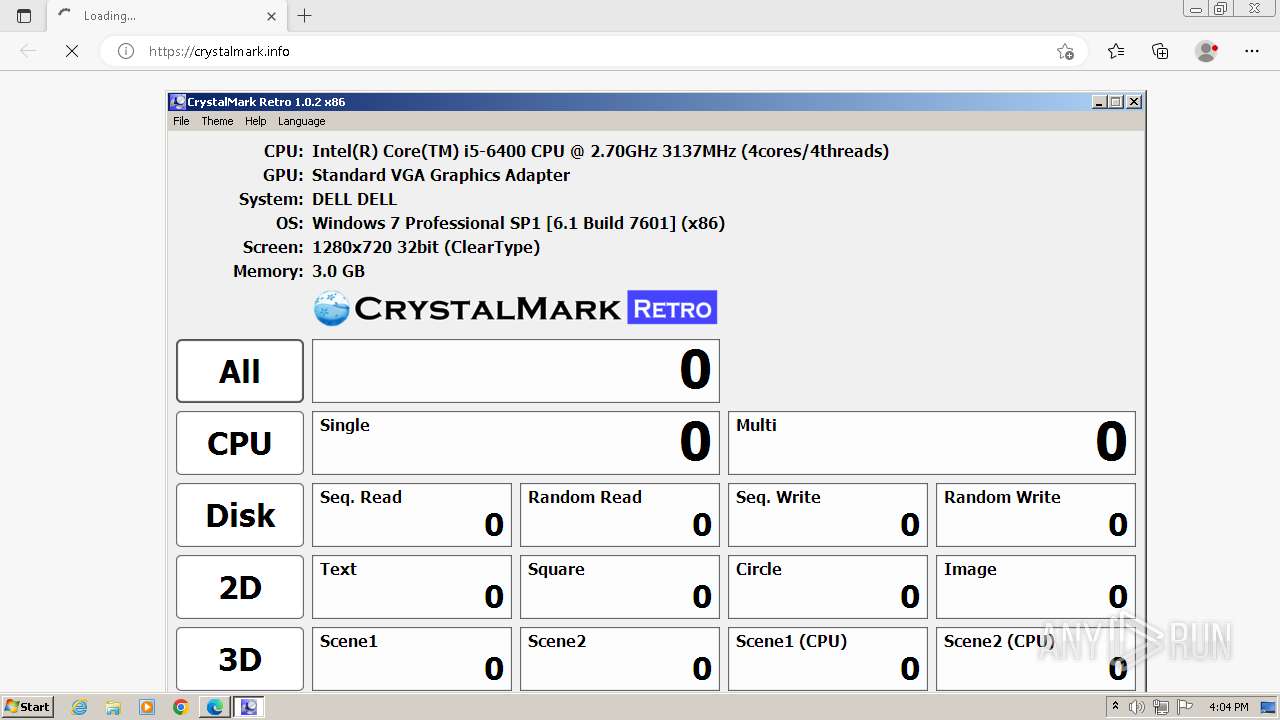Click the Memory value 3.0 GB
This screenshot has height=720, width=1280.
(x=338, y=271)
